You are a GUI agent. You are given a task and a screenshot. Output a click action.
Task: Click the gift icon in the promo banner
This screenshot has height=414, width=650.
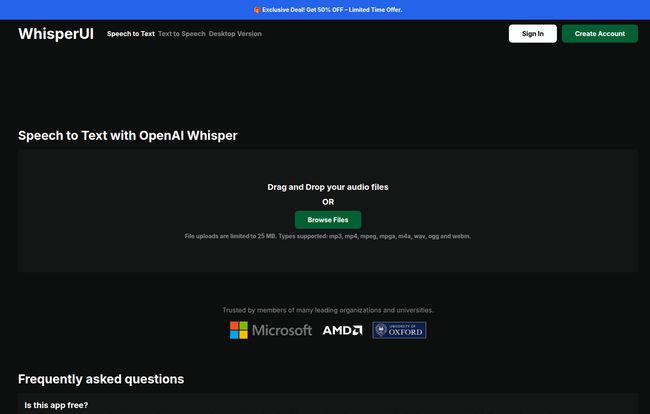257,10
